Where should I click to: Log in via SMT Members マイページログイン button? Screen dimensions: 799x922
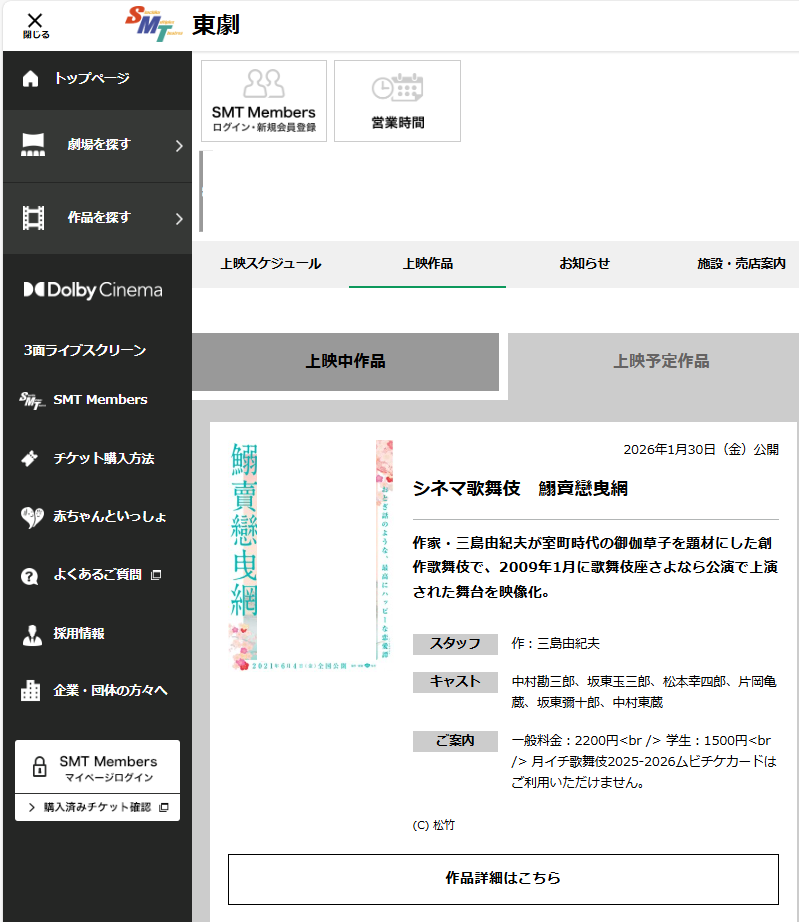pos(98,767)
